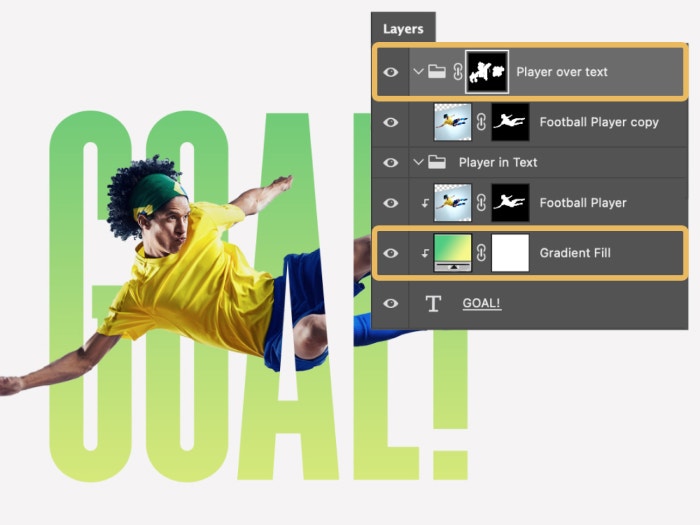The width and height of the screenshot is (700, 525).
Task: Click the type layer T icon
Action: [x=433, y=304]
